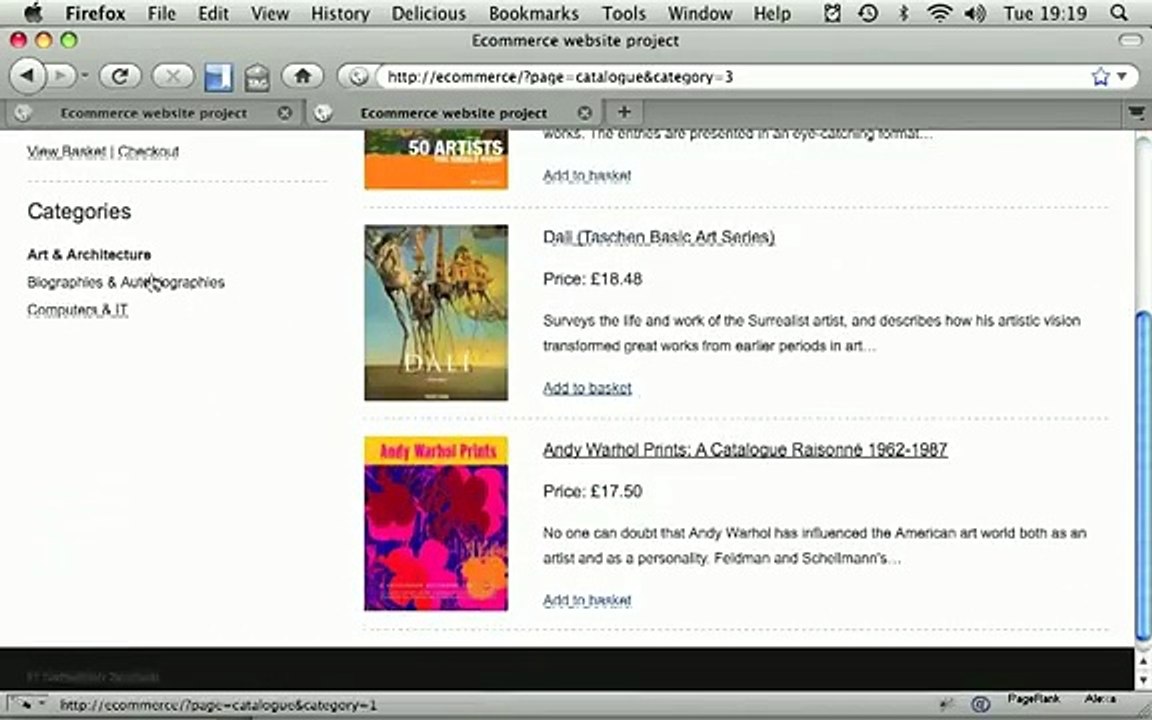This screenshot has height=720, width=1152.
Task: Add the 50 Artists book to basket
Action: [587, 176]
